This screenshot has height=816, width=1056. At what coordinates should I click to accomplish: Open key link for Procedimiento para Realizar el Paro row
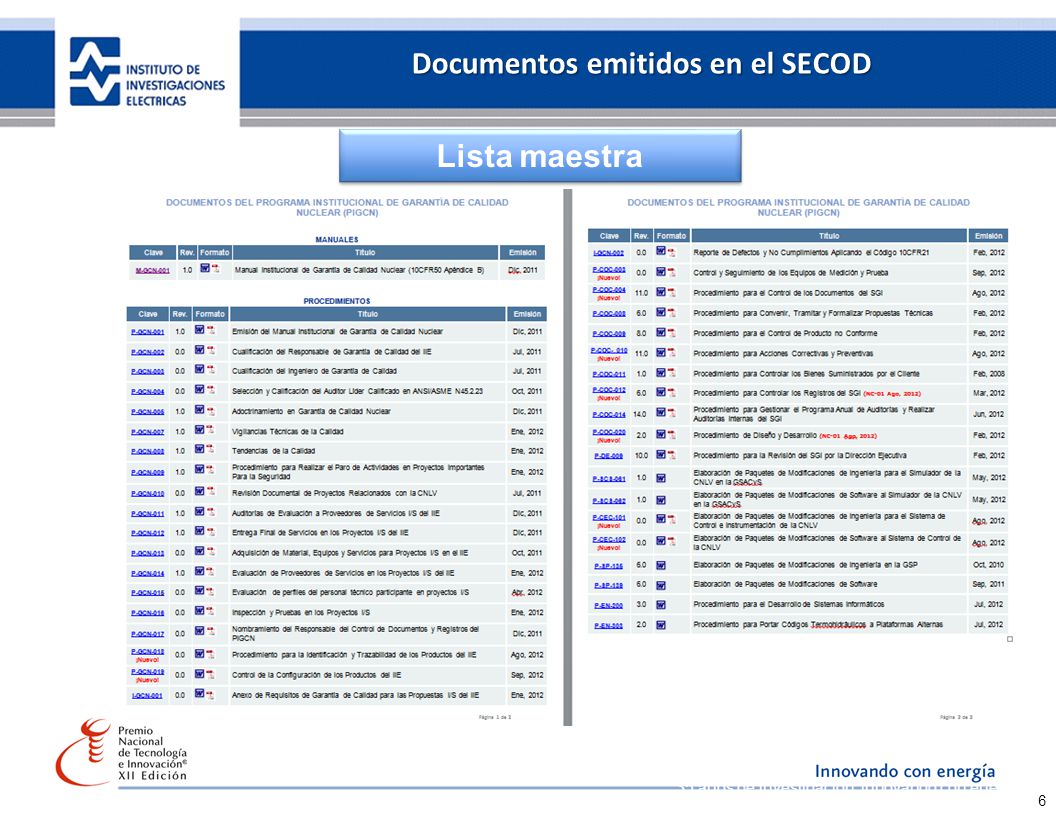[x=147, y=473]
